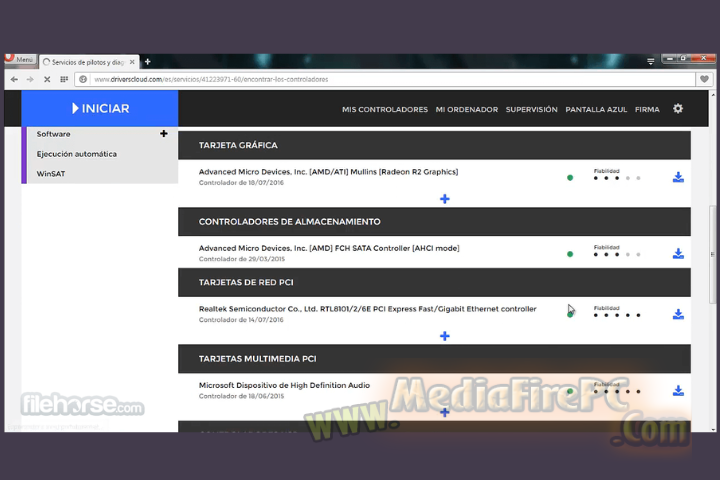Expand the Software sidebar section
Image resolution: width=720 pixels, height=480 pixels.
pos(163,134)
